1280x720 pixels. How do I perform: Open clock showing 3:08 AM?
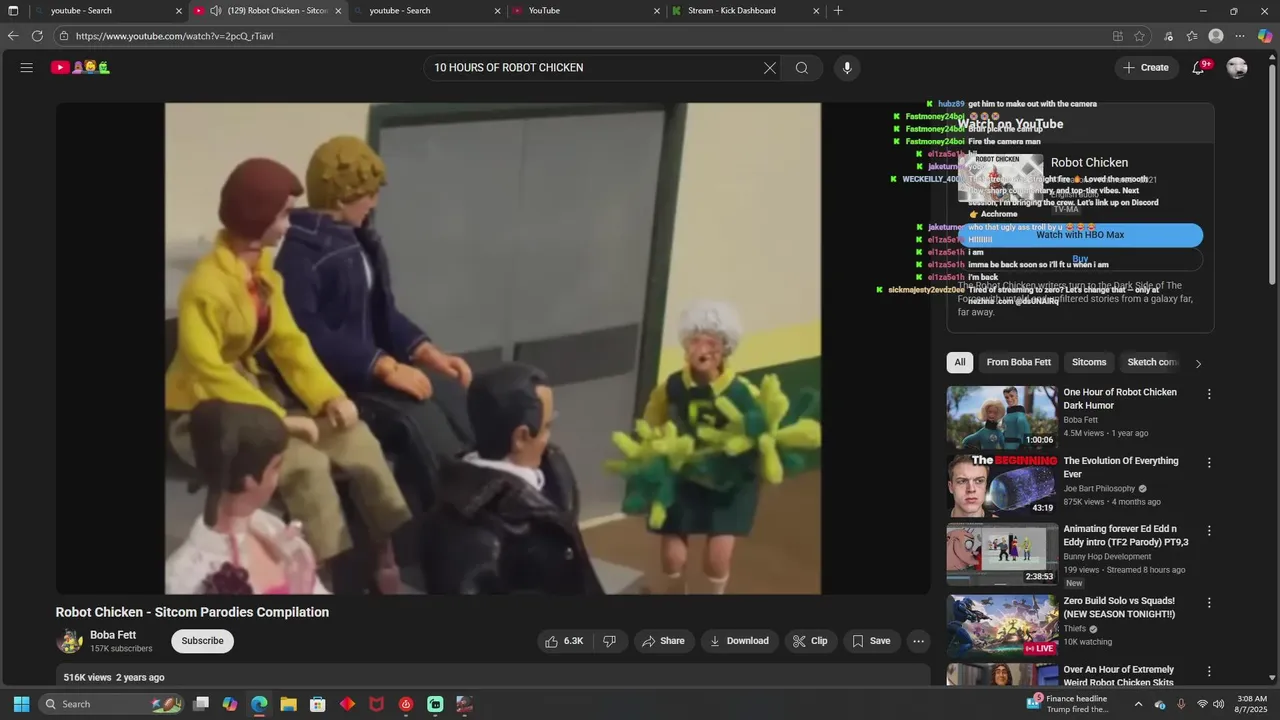tap(1252, 704)
